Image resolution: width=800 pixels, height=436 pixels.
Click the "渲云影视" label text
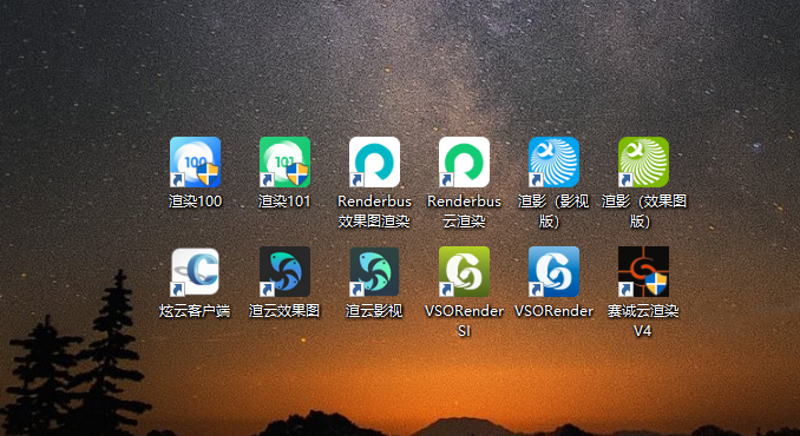coord(374,311)
